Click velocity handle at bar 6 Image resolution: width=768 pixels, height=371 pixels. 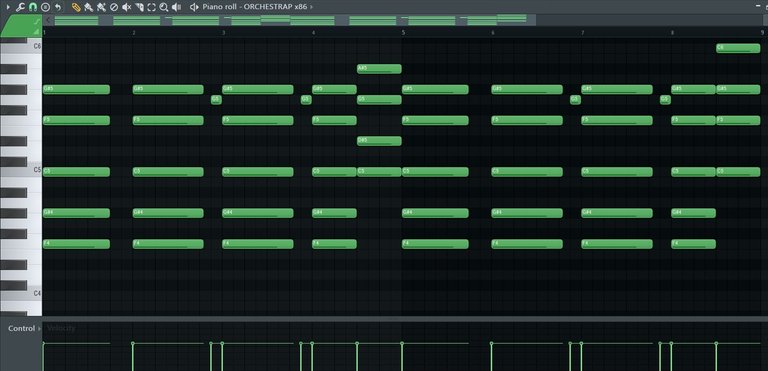coord(492,344)
